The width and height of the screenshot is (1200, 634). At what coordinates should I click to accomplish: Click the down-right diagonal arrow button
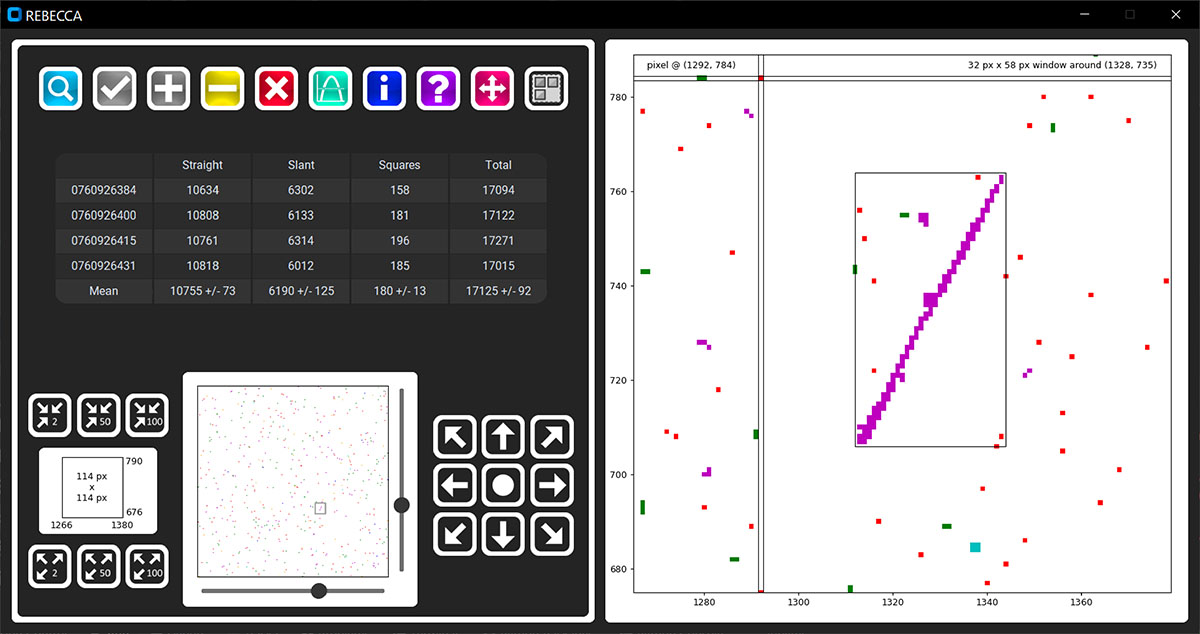click(x=552, y=535)
